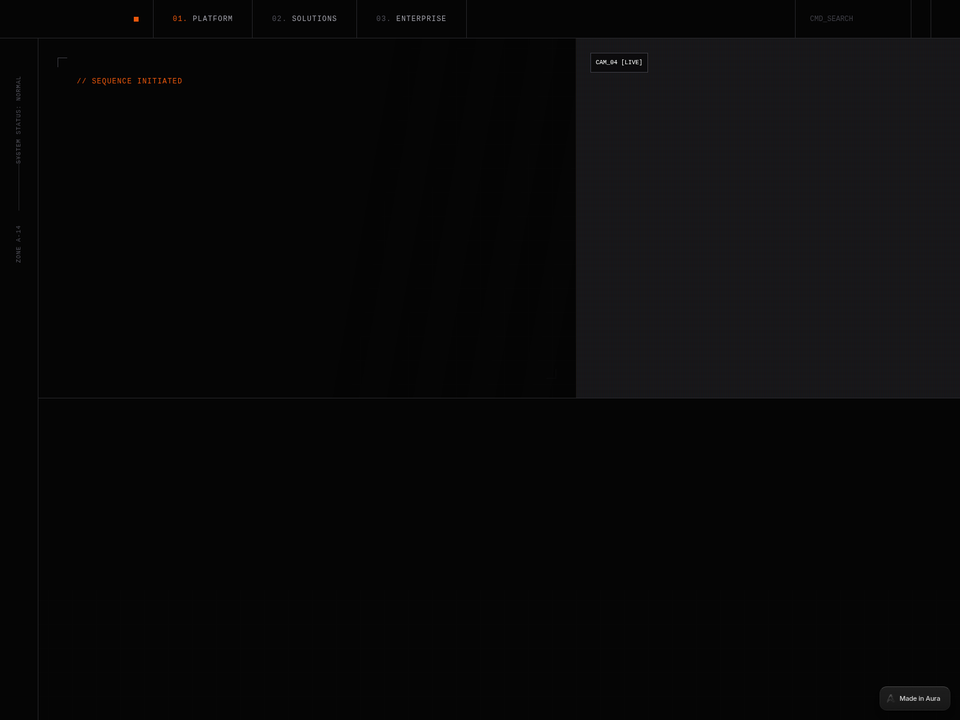Click the SYSTEM STATUS: NORMAL sidebar label

(x=18, y=120)
